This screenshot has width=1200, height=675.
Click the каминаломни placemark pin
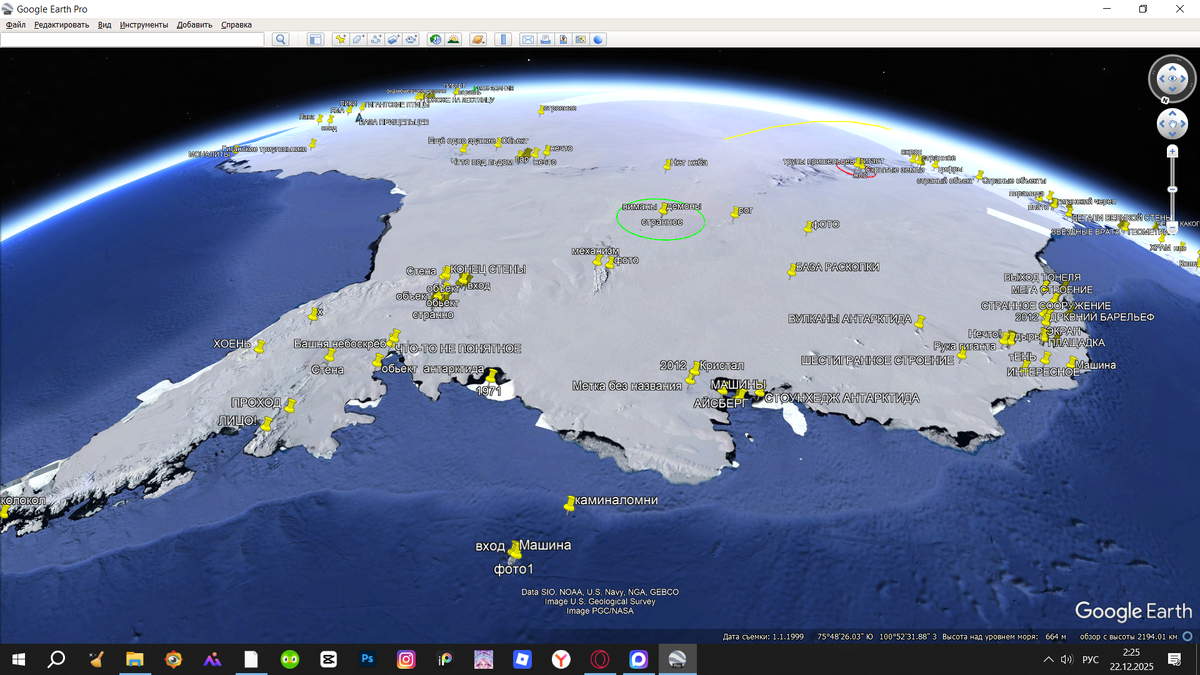tap(569, 506)
